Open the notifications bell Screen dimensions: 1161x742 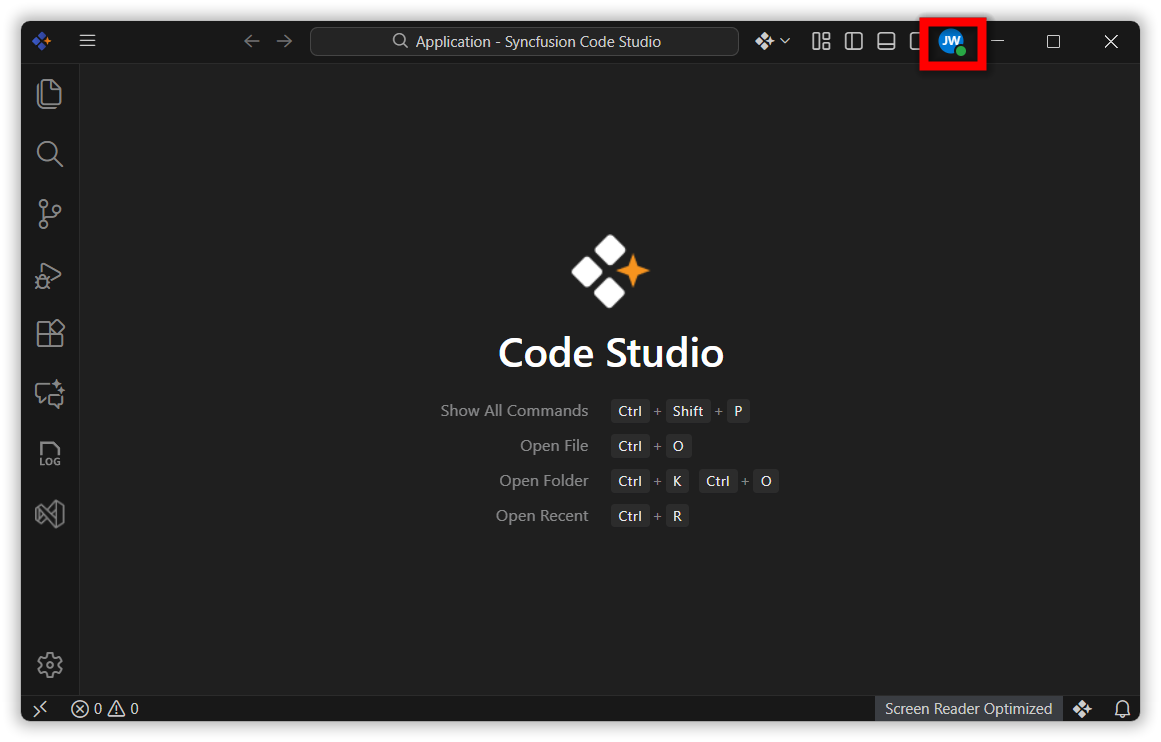point(1122,709)
